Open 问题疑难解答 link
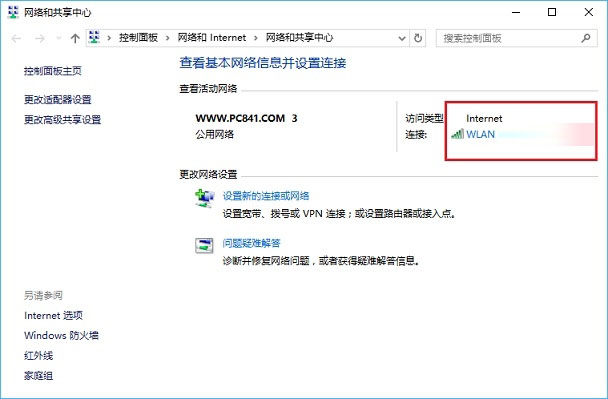 pyautogui.click(x=251, y=243)
